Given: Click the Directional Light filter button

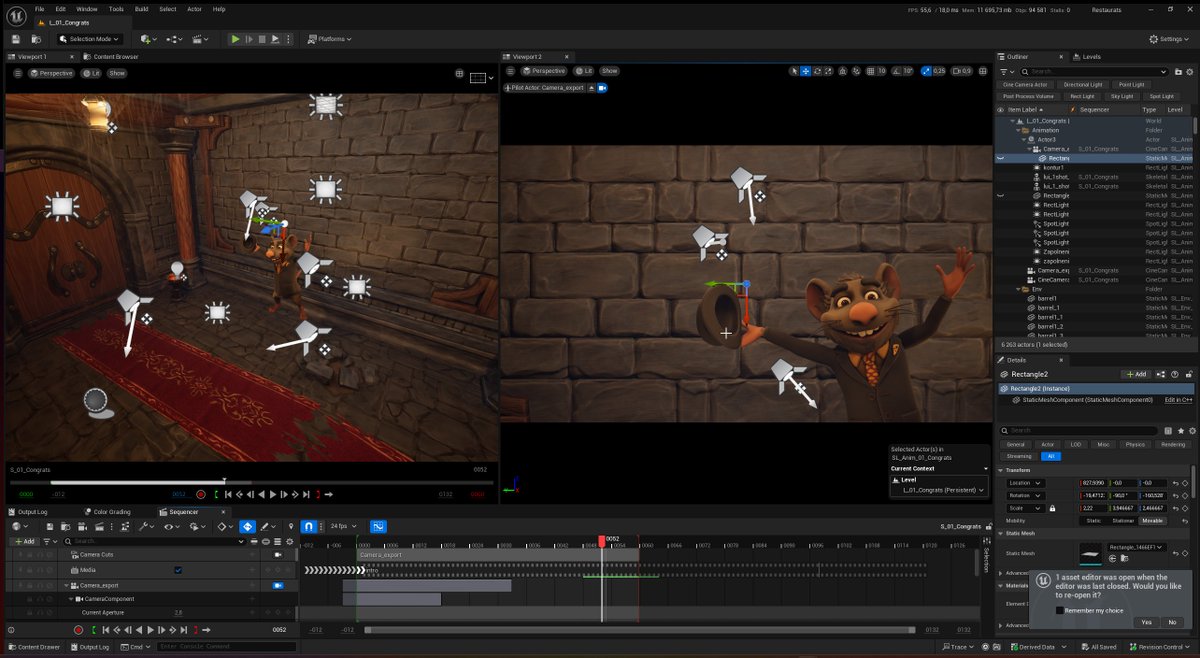Looking at the screenshot, I should [x=1083, y=85].
